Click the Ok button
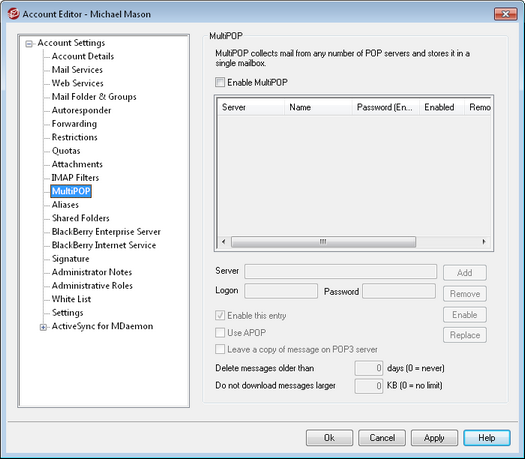The height and width of the screenshot is (459, 525). [329, 438]
